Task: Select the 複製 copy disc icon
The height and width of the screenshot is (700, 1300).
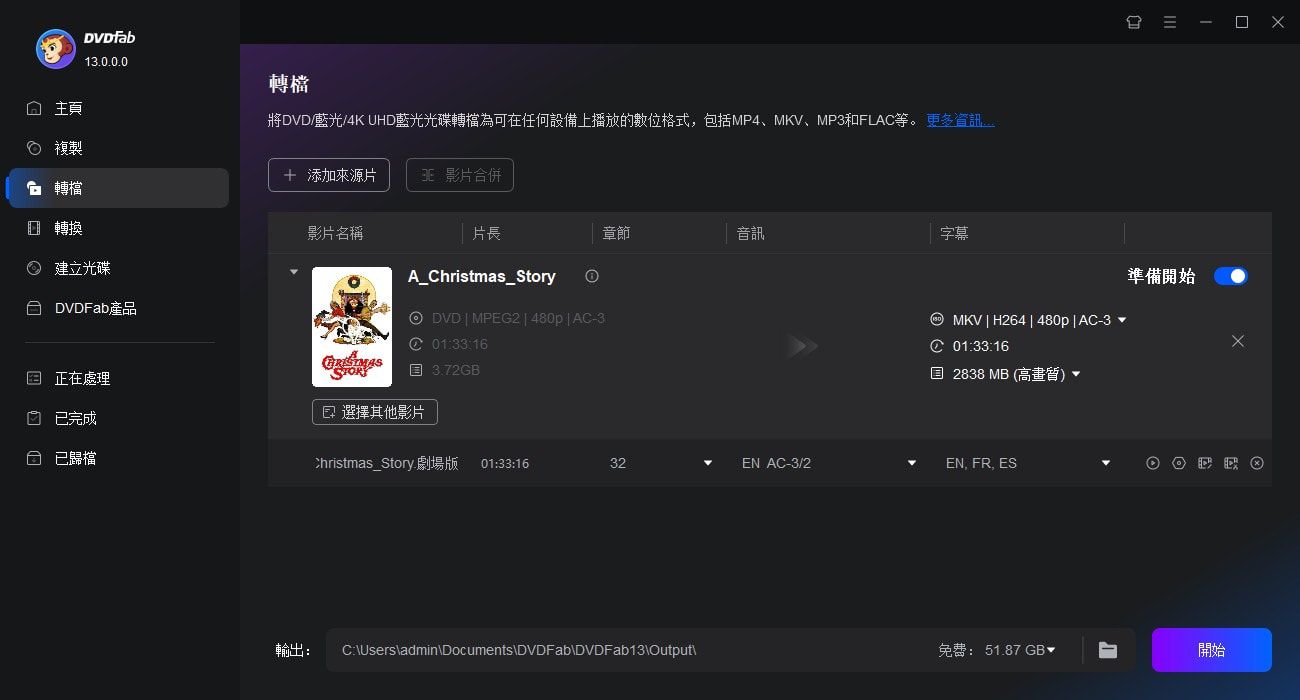Action: (34, 148)
